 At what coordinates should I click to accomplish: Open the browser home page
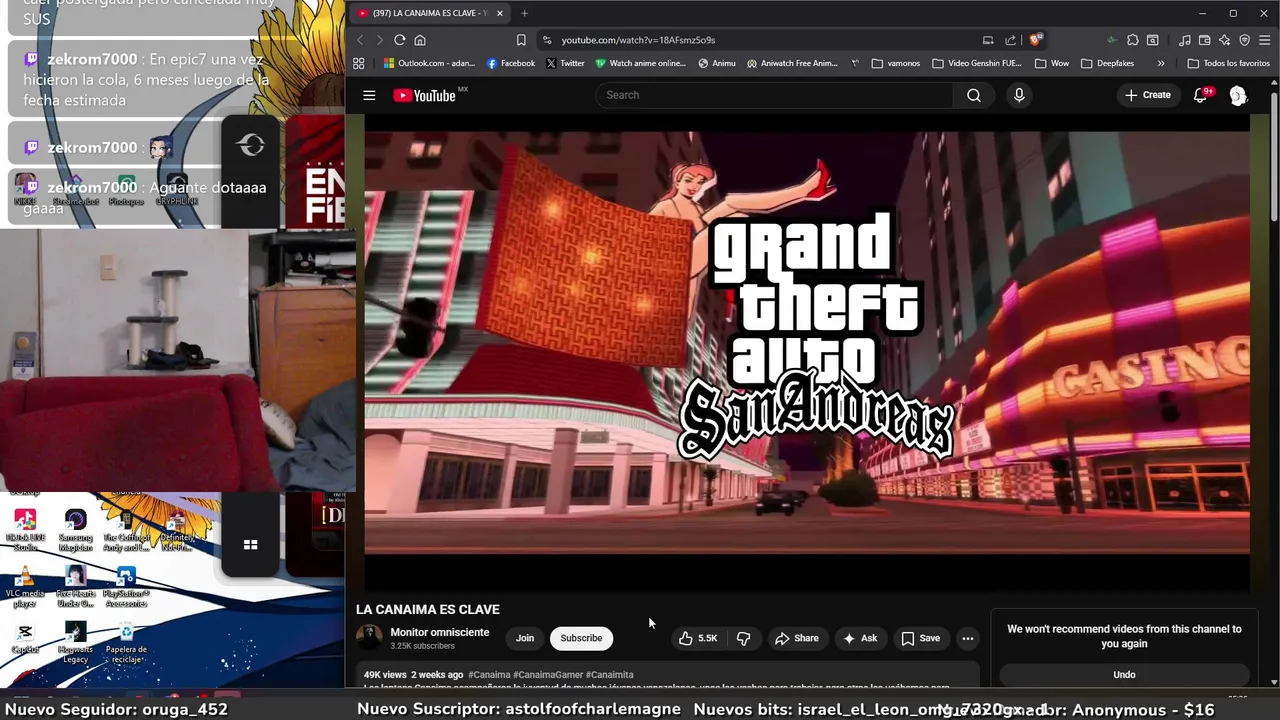coord(420,40)
